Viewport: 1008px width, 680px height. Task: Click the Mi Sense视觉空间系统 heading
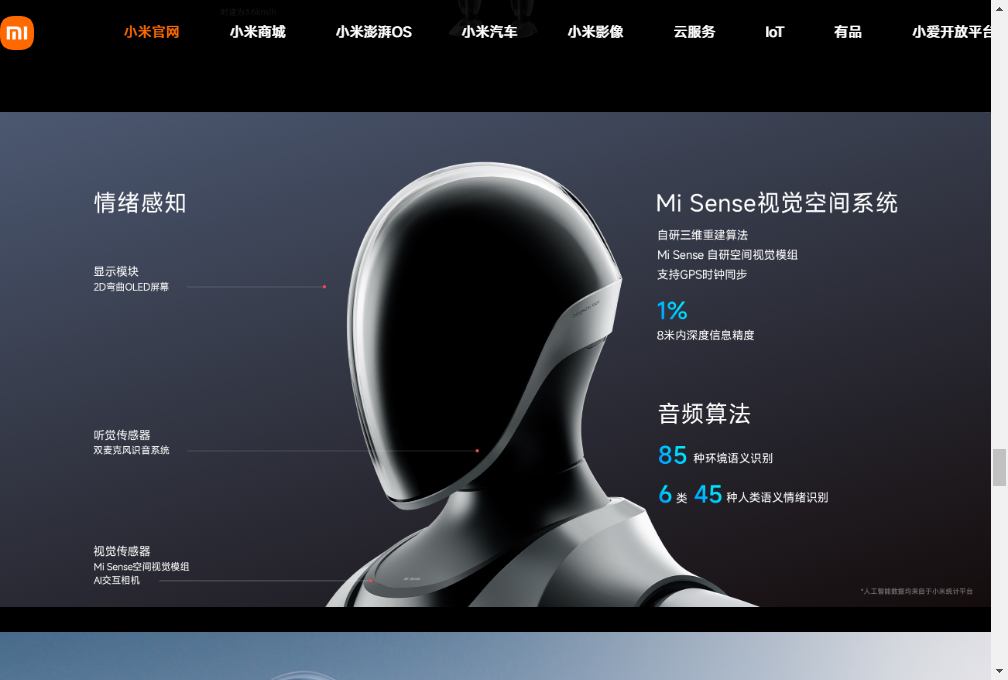[x=778, y=202]
